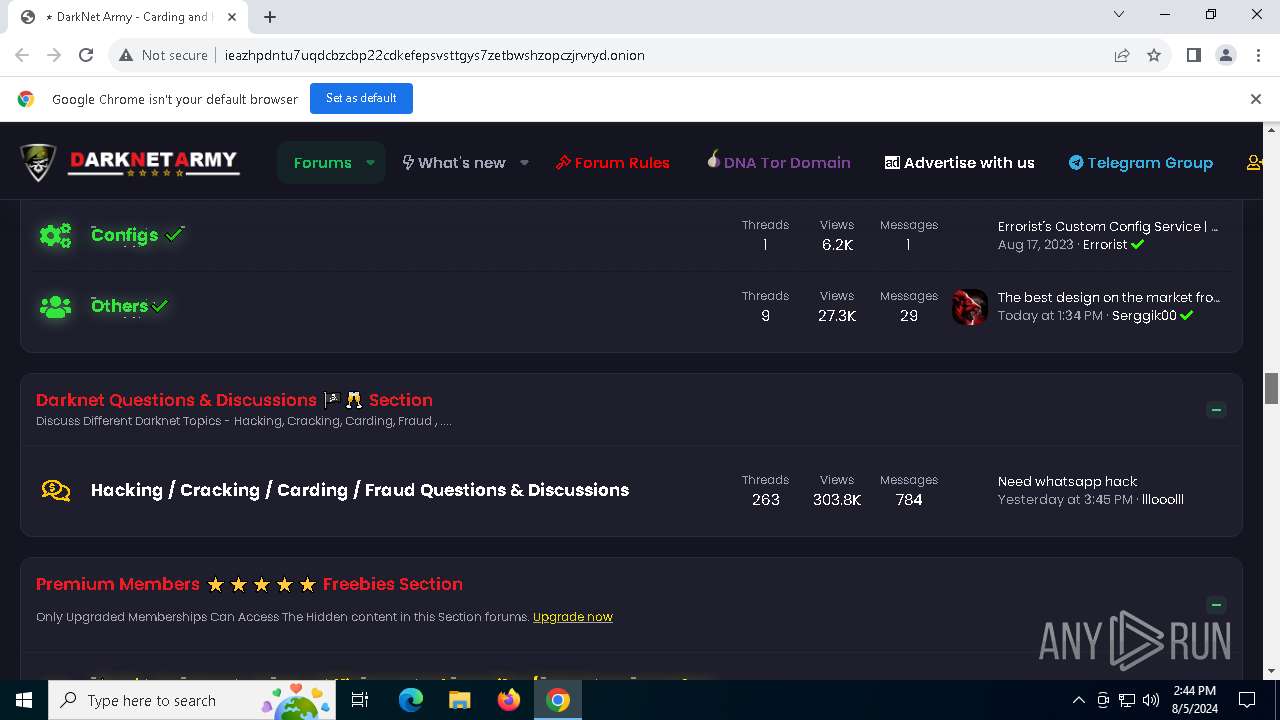Open the Errorist user profile link
The height and width of the screenshot is (720, 1280).
coord(1105,244)
